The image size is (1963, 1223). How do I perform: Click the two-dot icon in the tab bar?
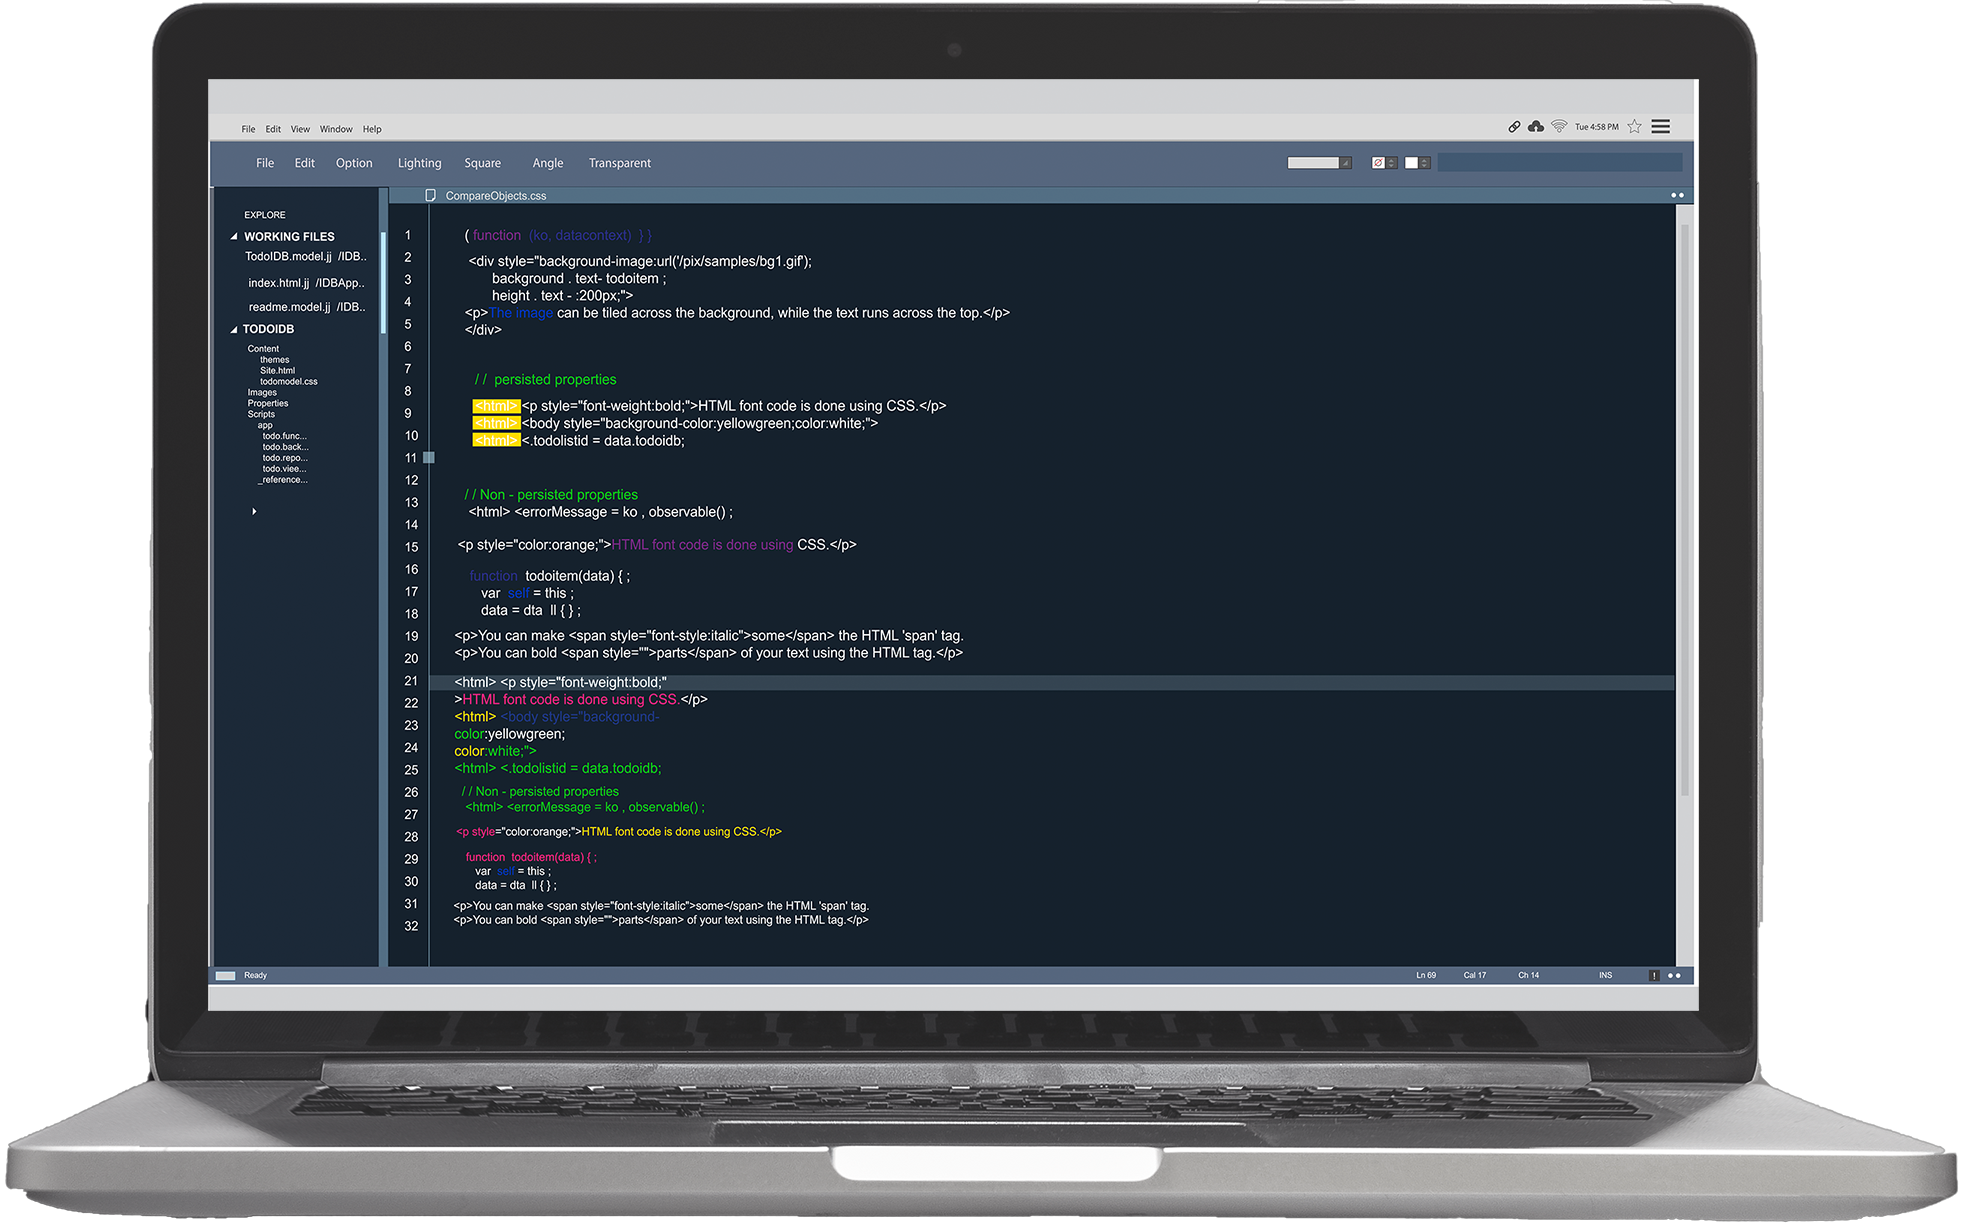click(1677, 196)
